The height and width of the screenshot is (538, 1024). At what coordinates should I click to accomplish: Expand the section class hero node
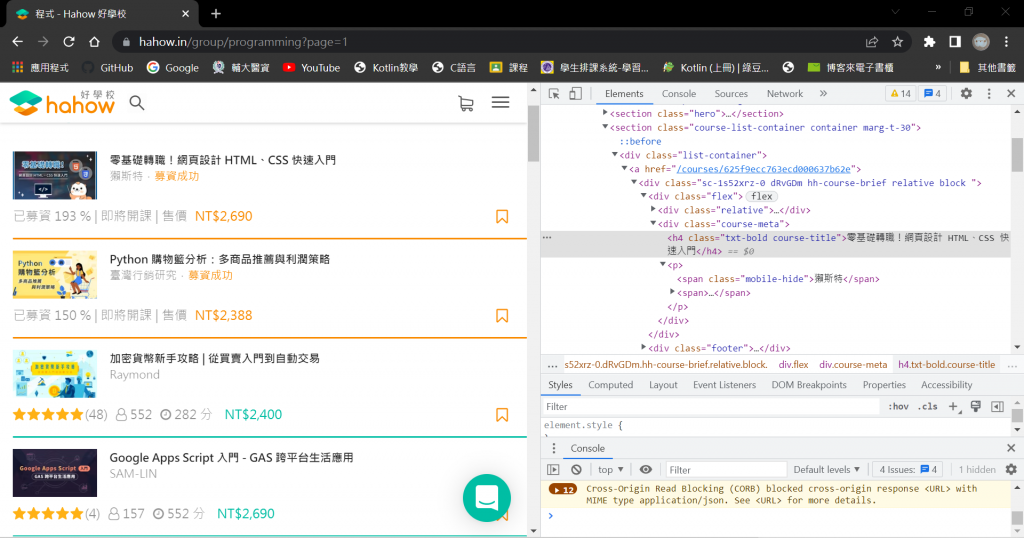tap(605, 113)
